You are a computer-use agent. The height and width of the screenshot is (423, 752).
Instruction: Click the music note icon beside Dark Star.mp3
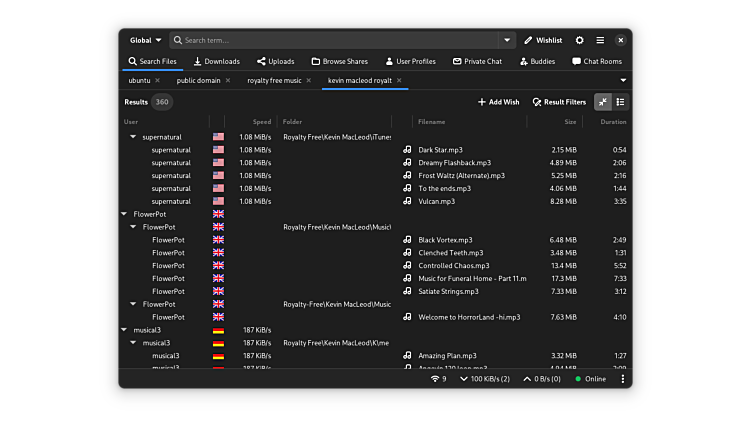pyautogui.click(x=407, y=150)
